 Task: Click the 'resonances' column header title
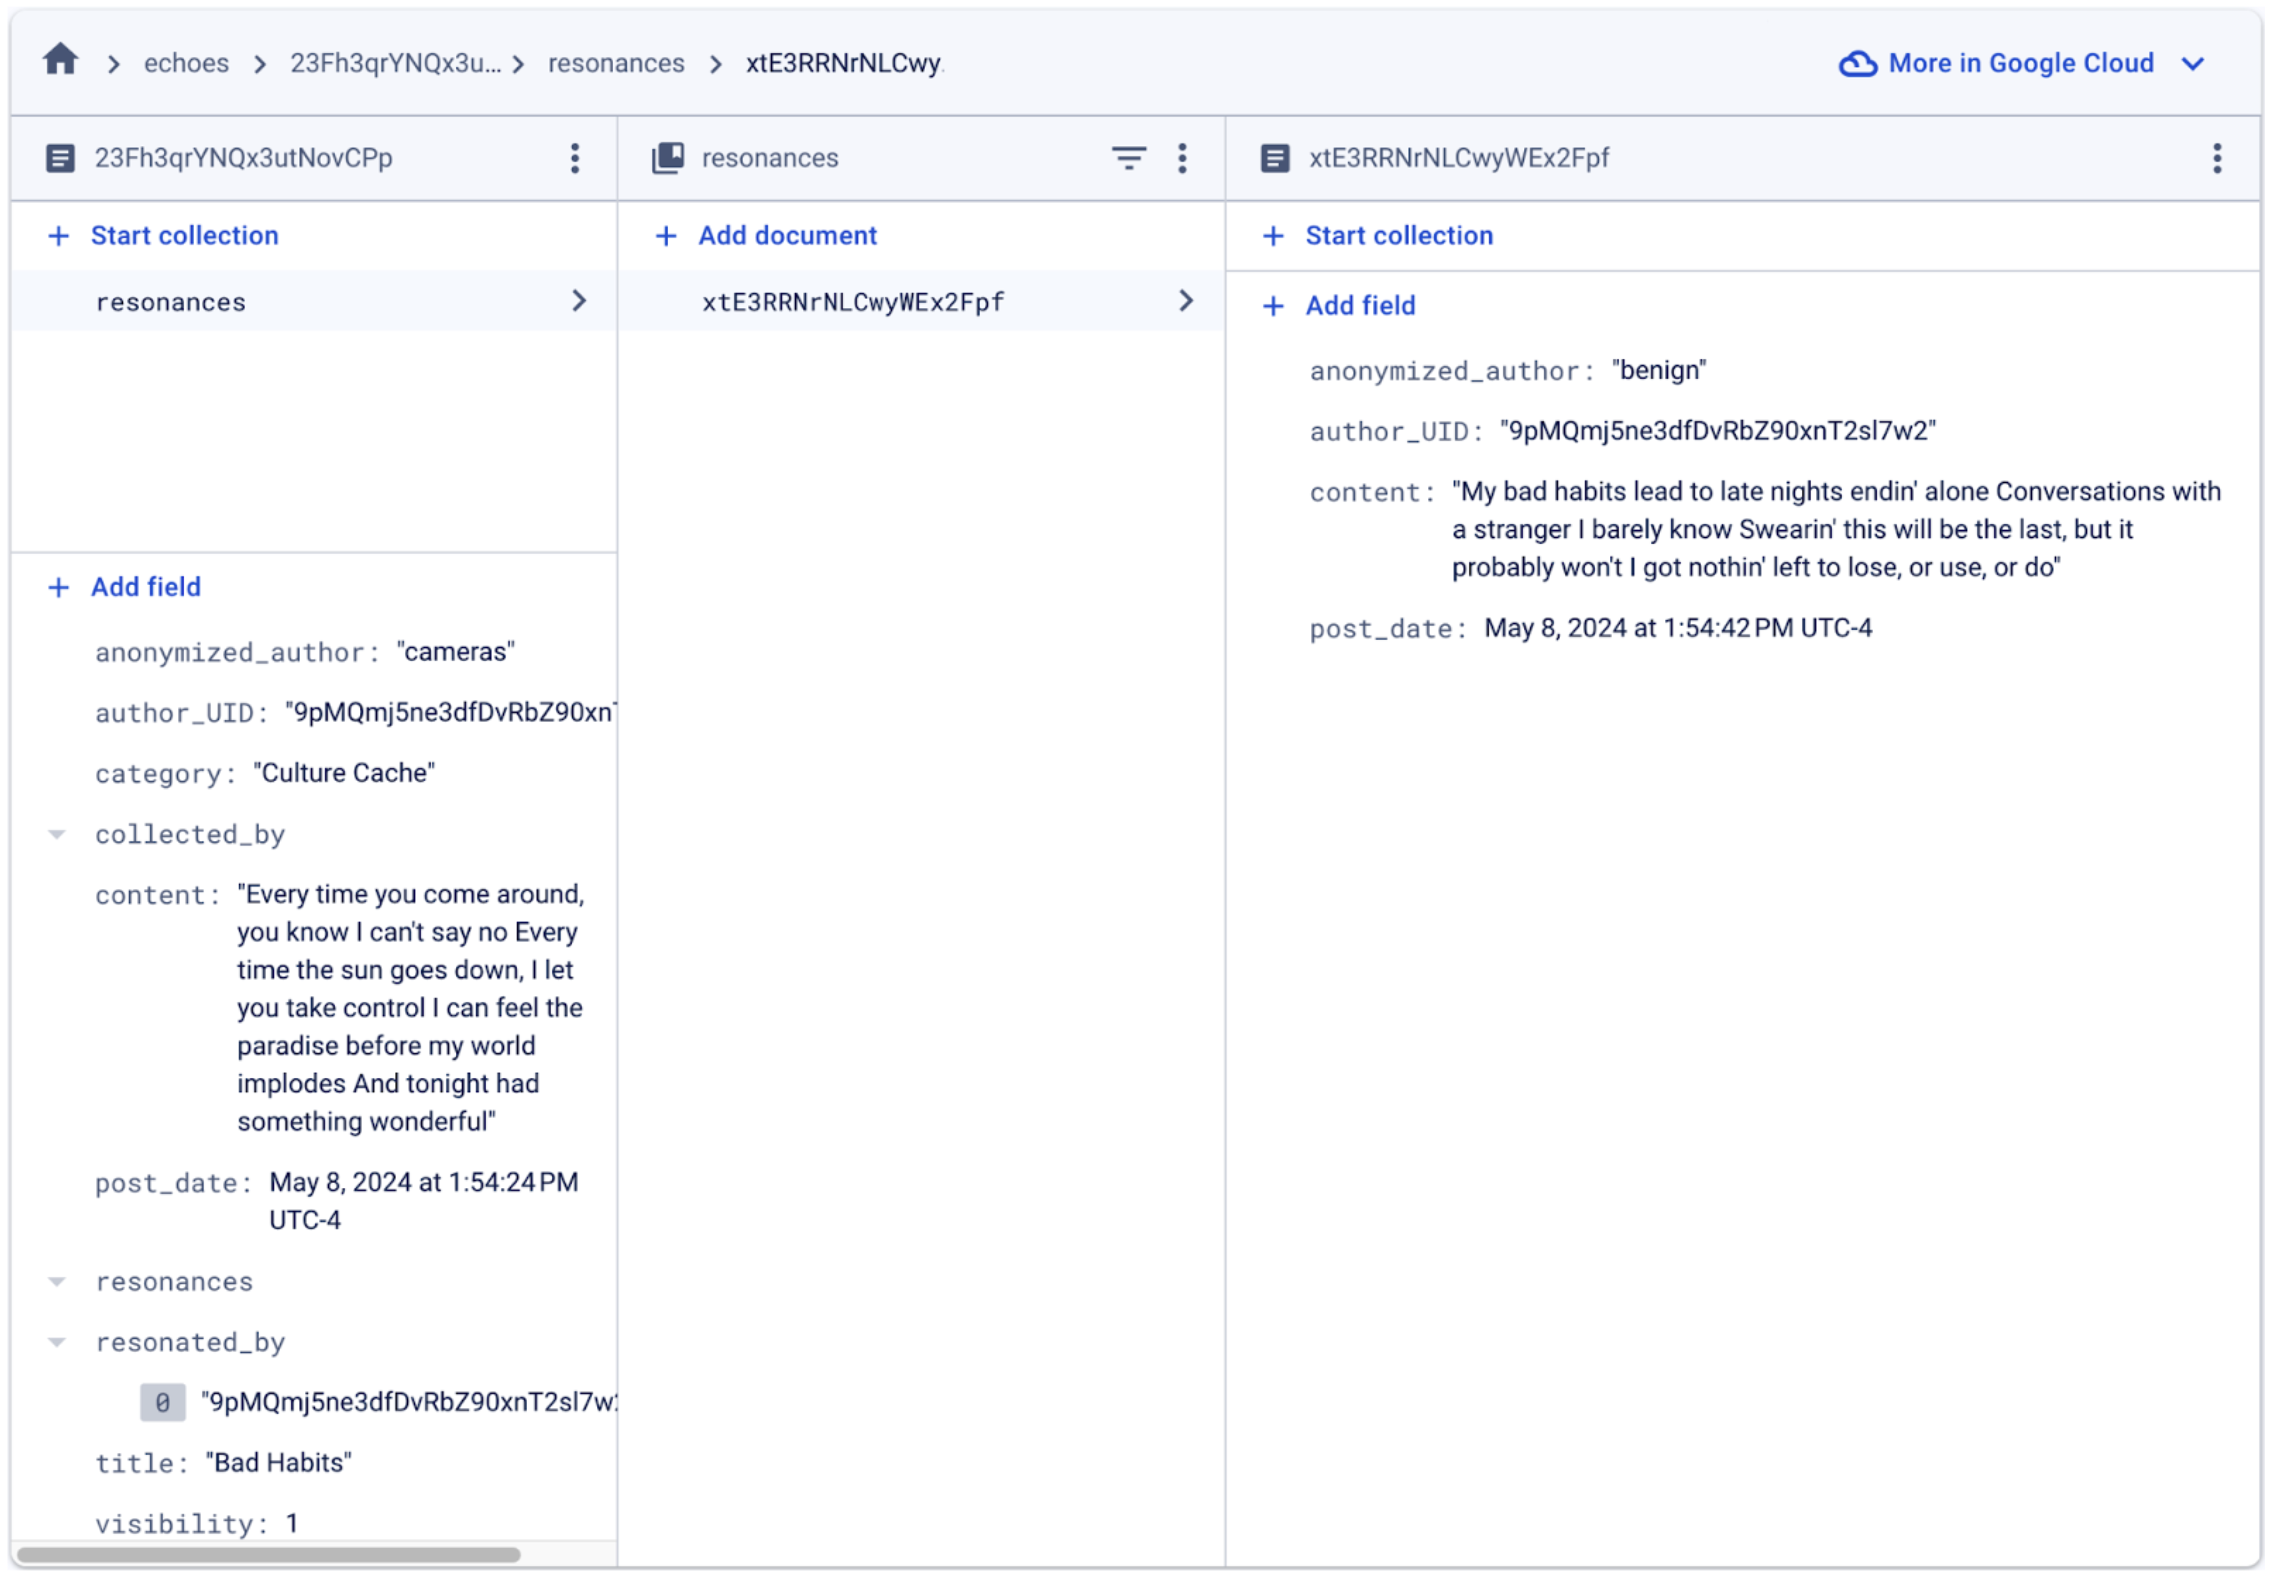[770, 158]
